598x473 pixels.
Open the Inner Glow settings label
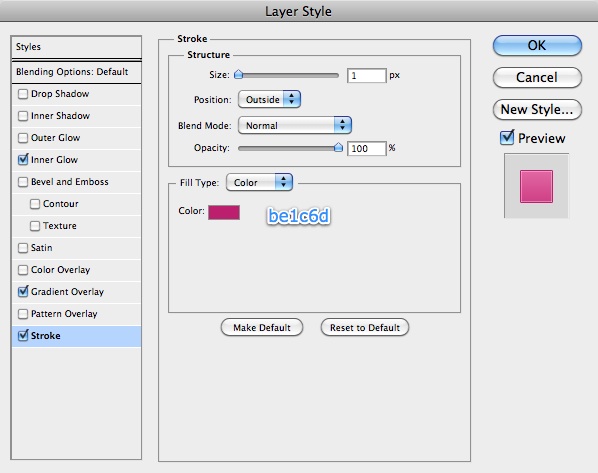coord(54,160)
